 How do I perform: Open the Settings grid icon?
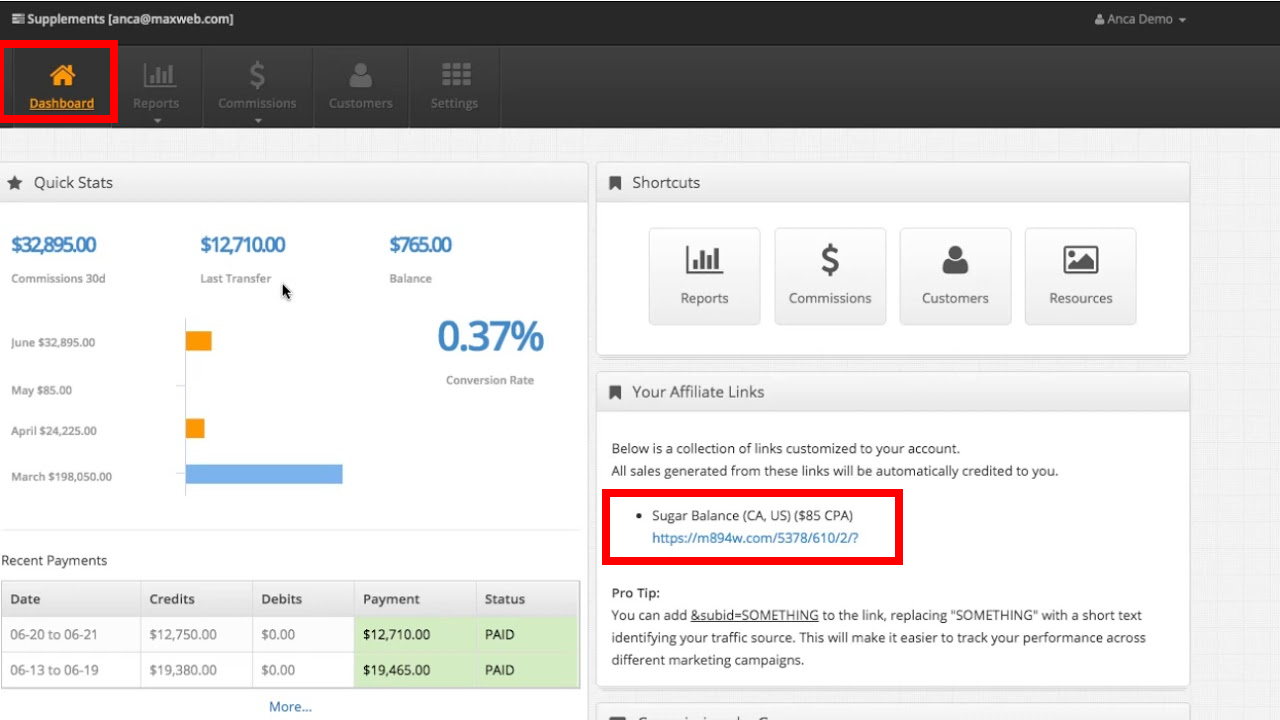tap(456, 75)
